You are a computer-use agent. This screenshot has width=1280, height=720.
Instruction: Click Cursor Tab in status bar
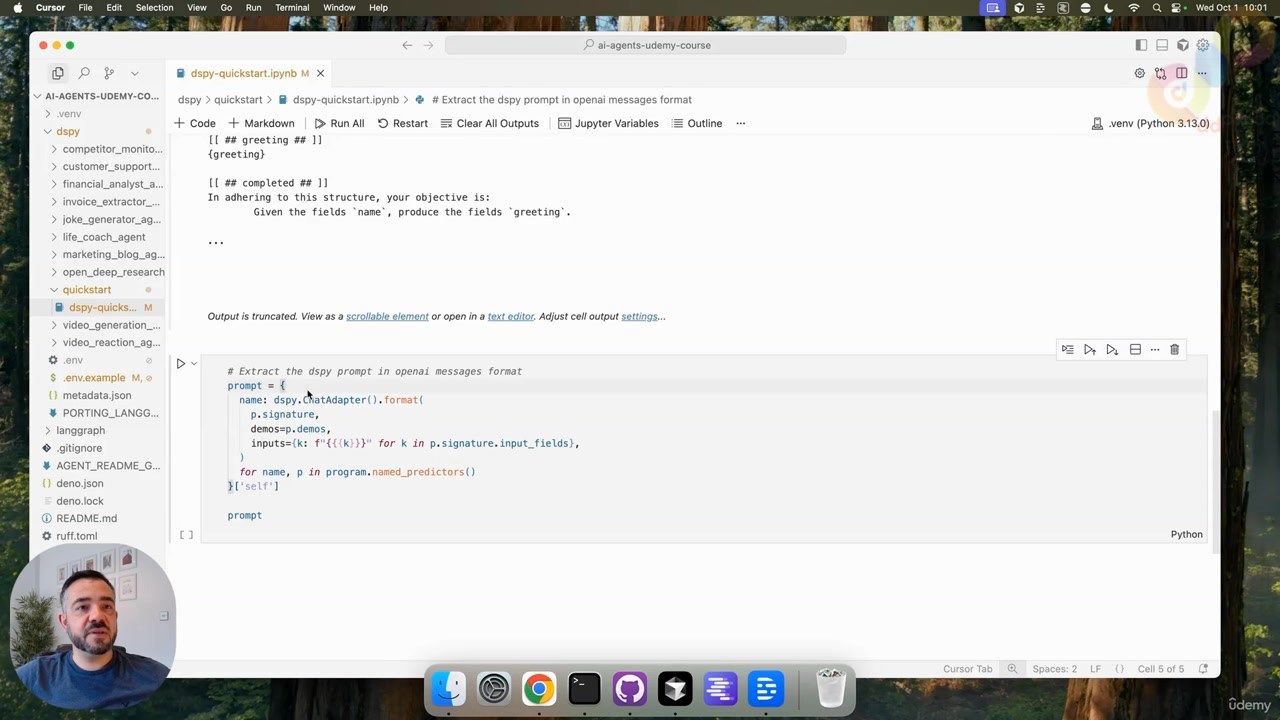[967, 669]
